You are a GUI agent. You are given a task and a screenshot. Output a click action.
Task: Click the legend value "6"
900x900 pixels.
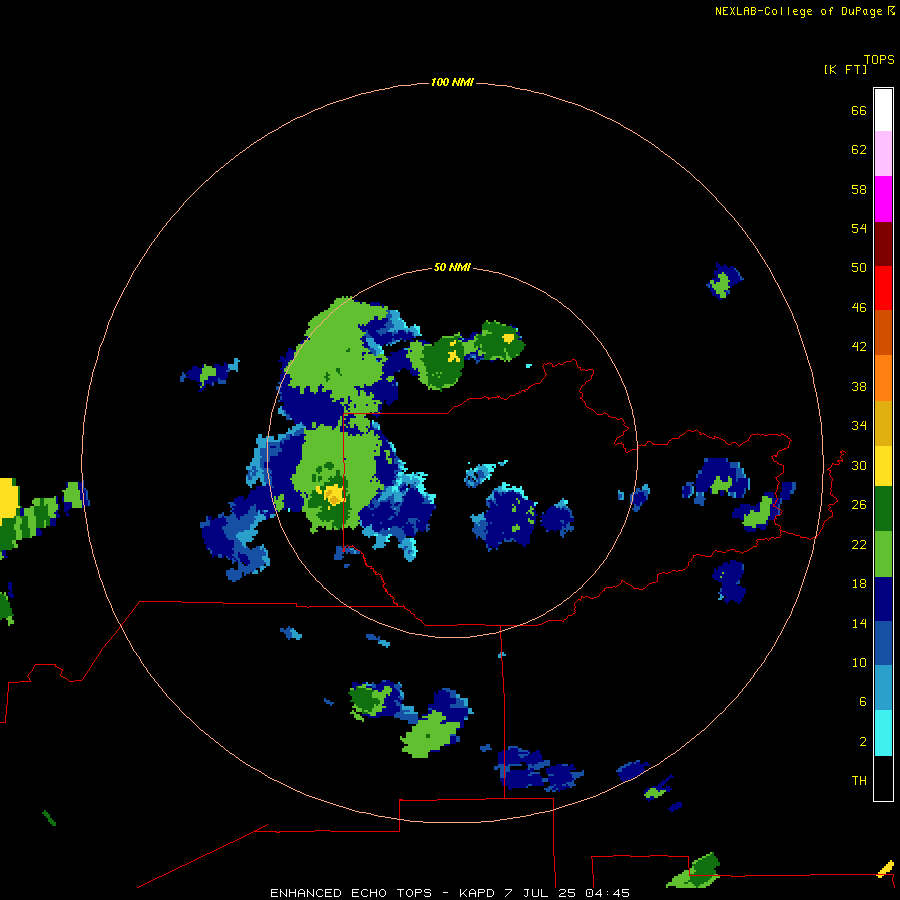click(x=863, y=701)
